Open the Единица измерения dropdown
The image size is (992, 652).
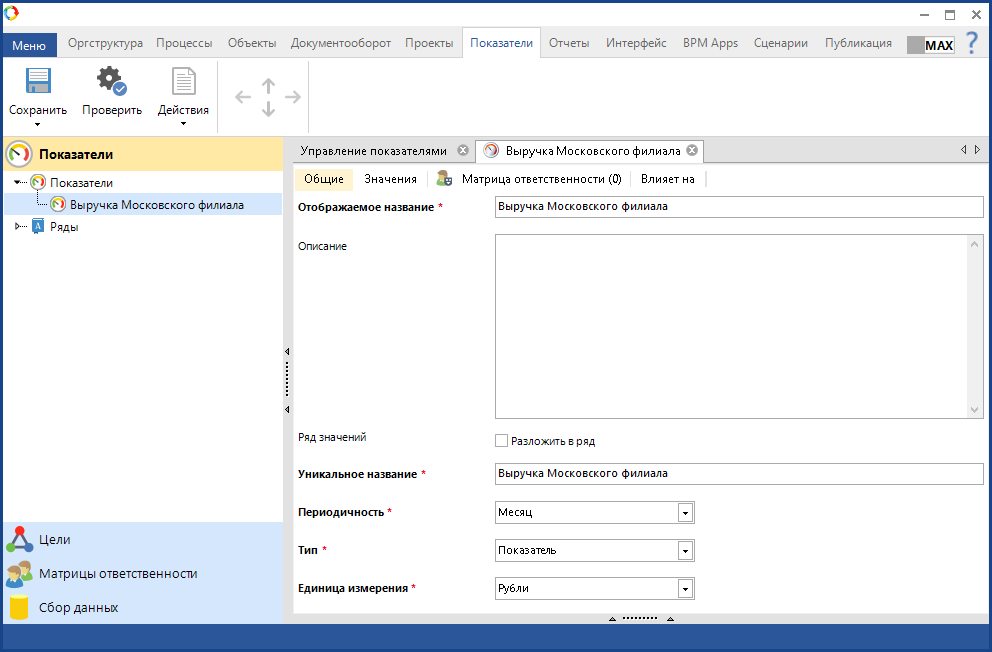point(685,589)
